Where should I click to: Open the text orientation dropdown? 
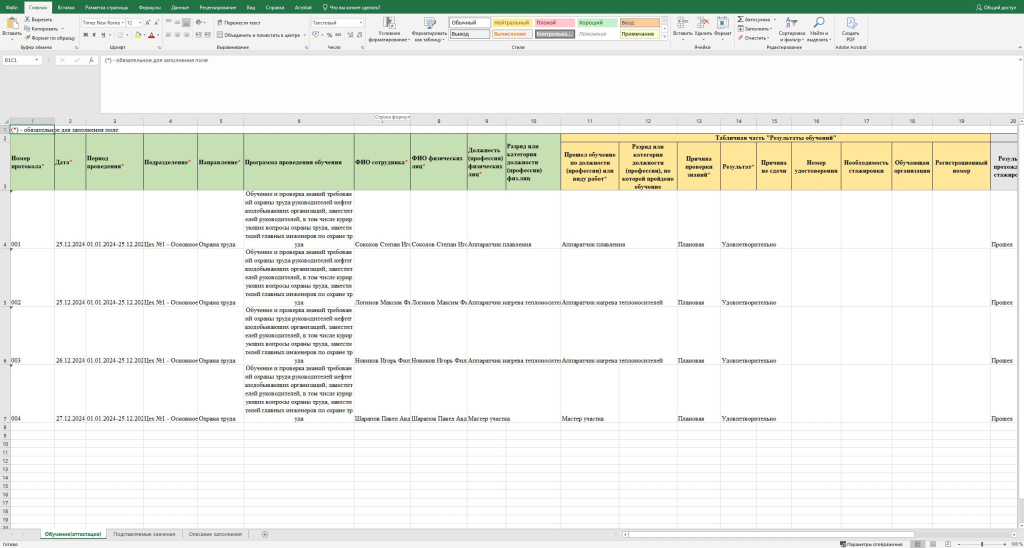click(201, 22)
